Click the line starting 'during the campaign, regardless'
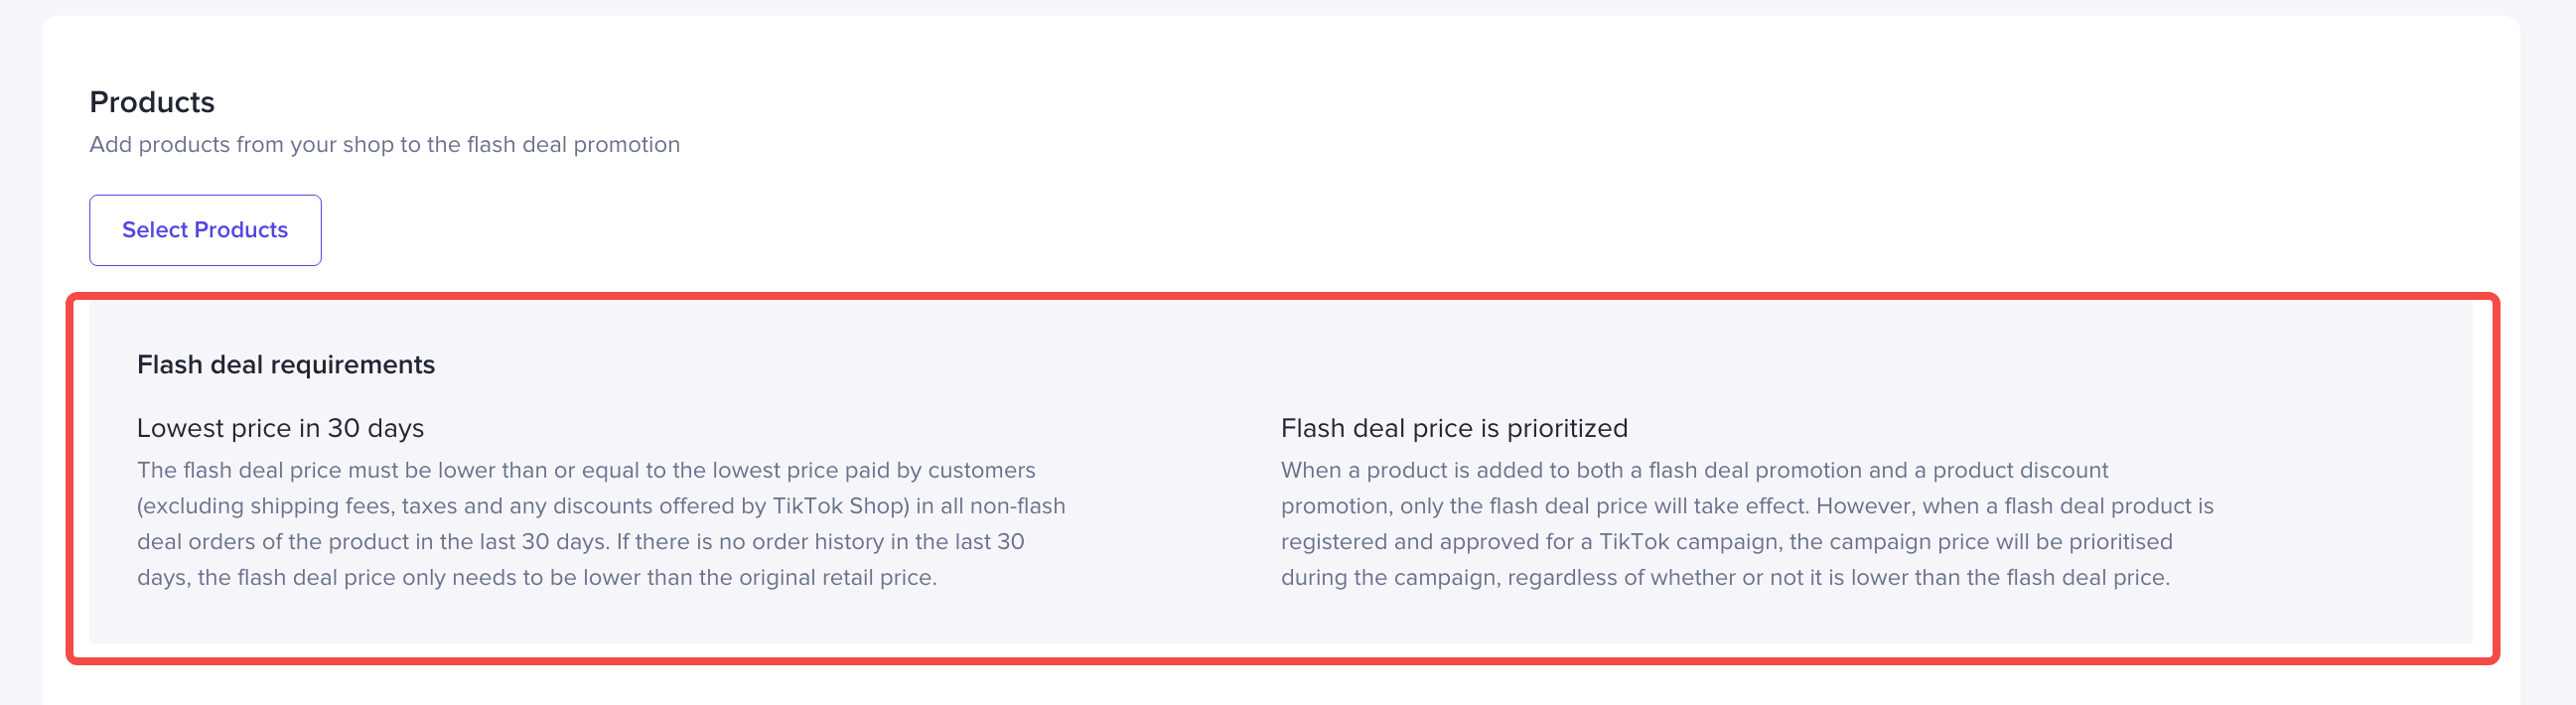This screenshot has height=705, width=2576. tap(1725, 578)
